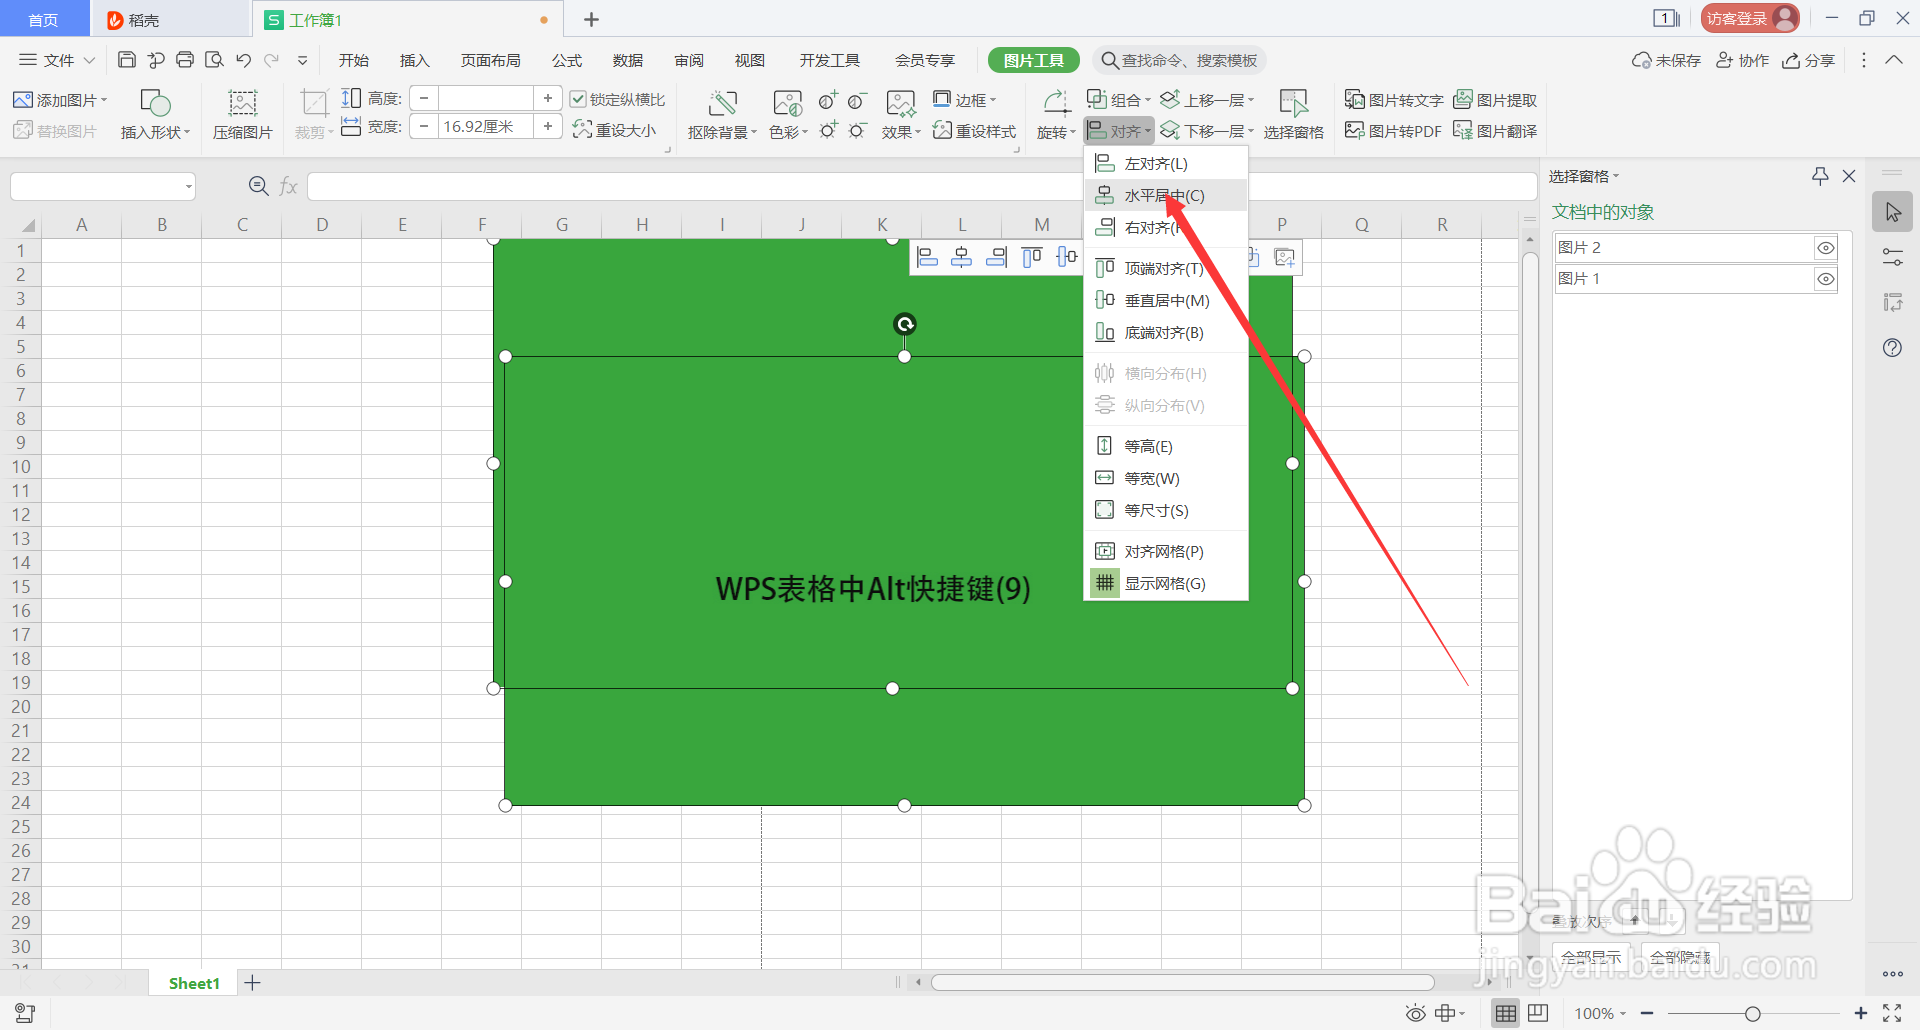1920x1030 pixels.
Task: Click Picture to Text (图片转文字)
Action: click(1394, 100)
